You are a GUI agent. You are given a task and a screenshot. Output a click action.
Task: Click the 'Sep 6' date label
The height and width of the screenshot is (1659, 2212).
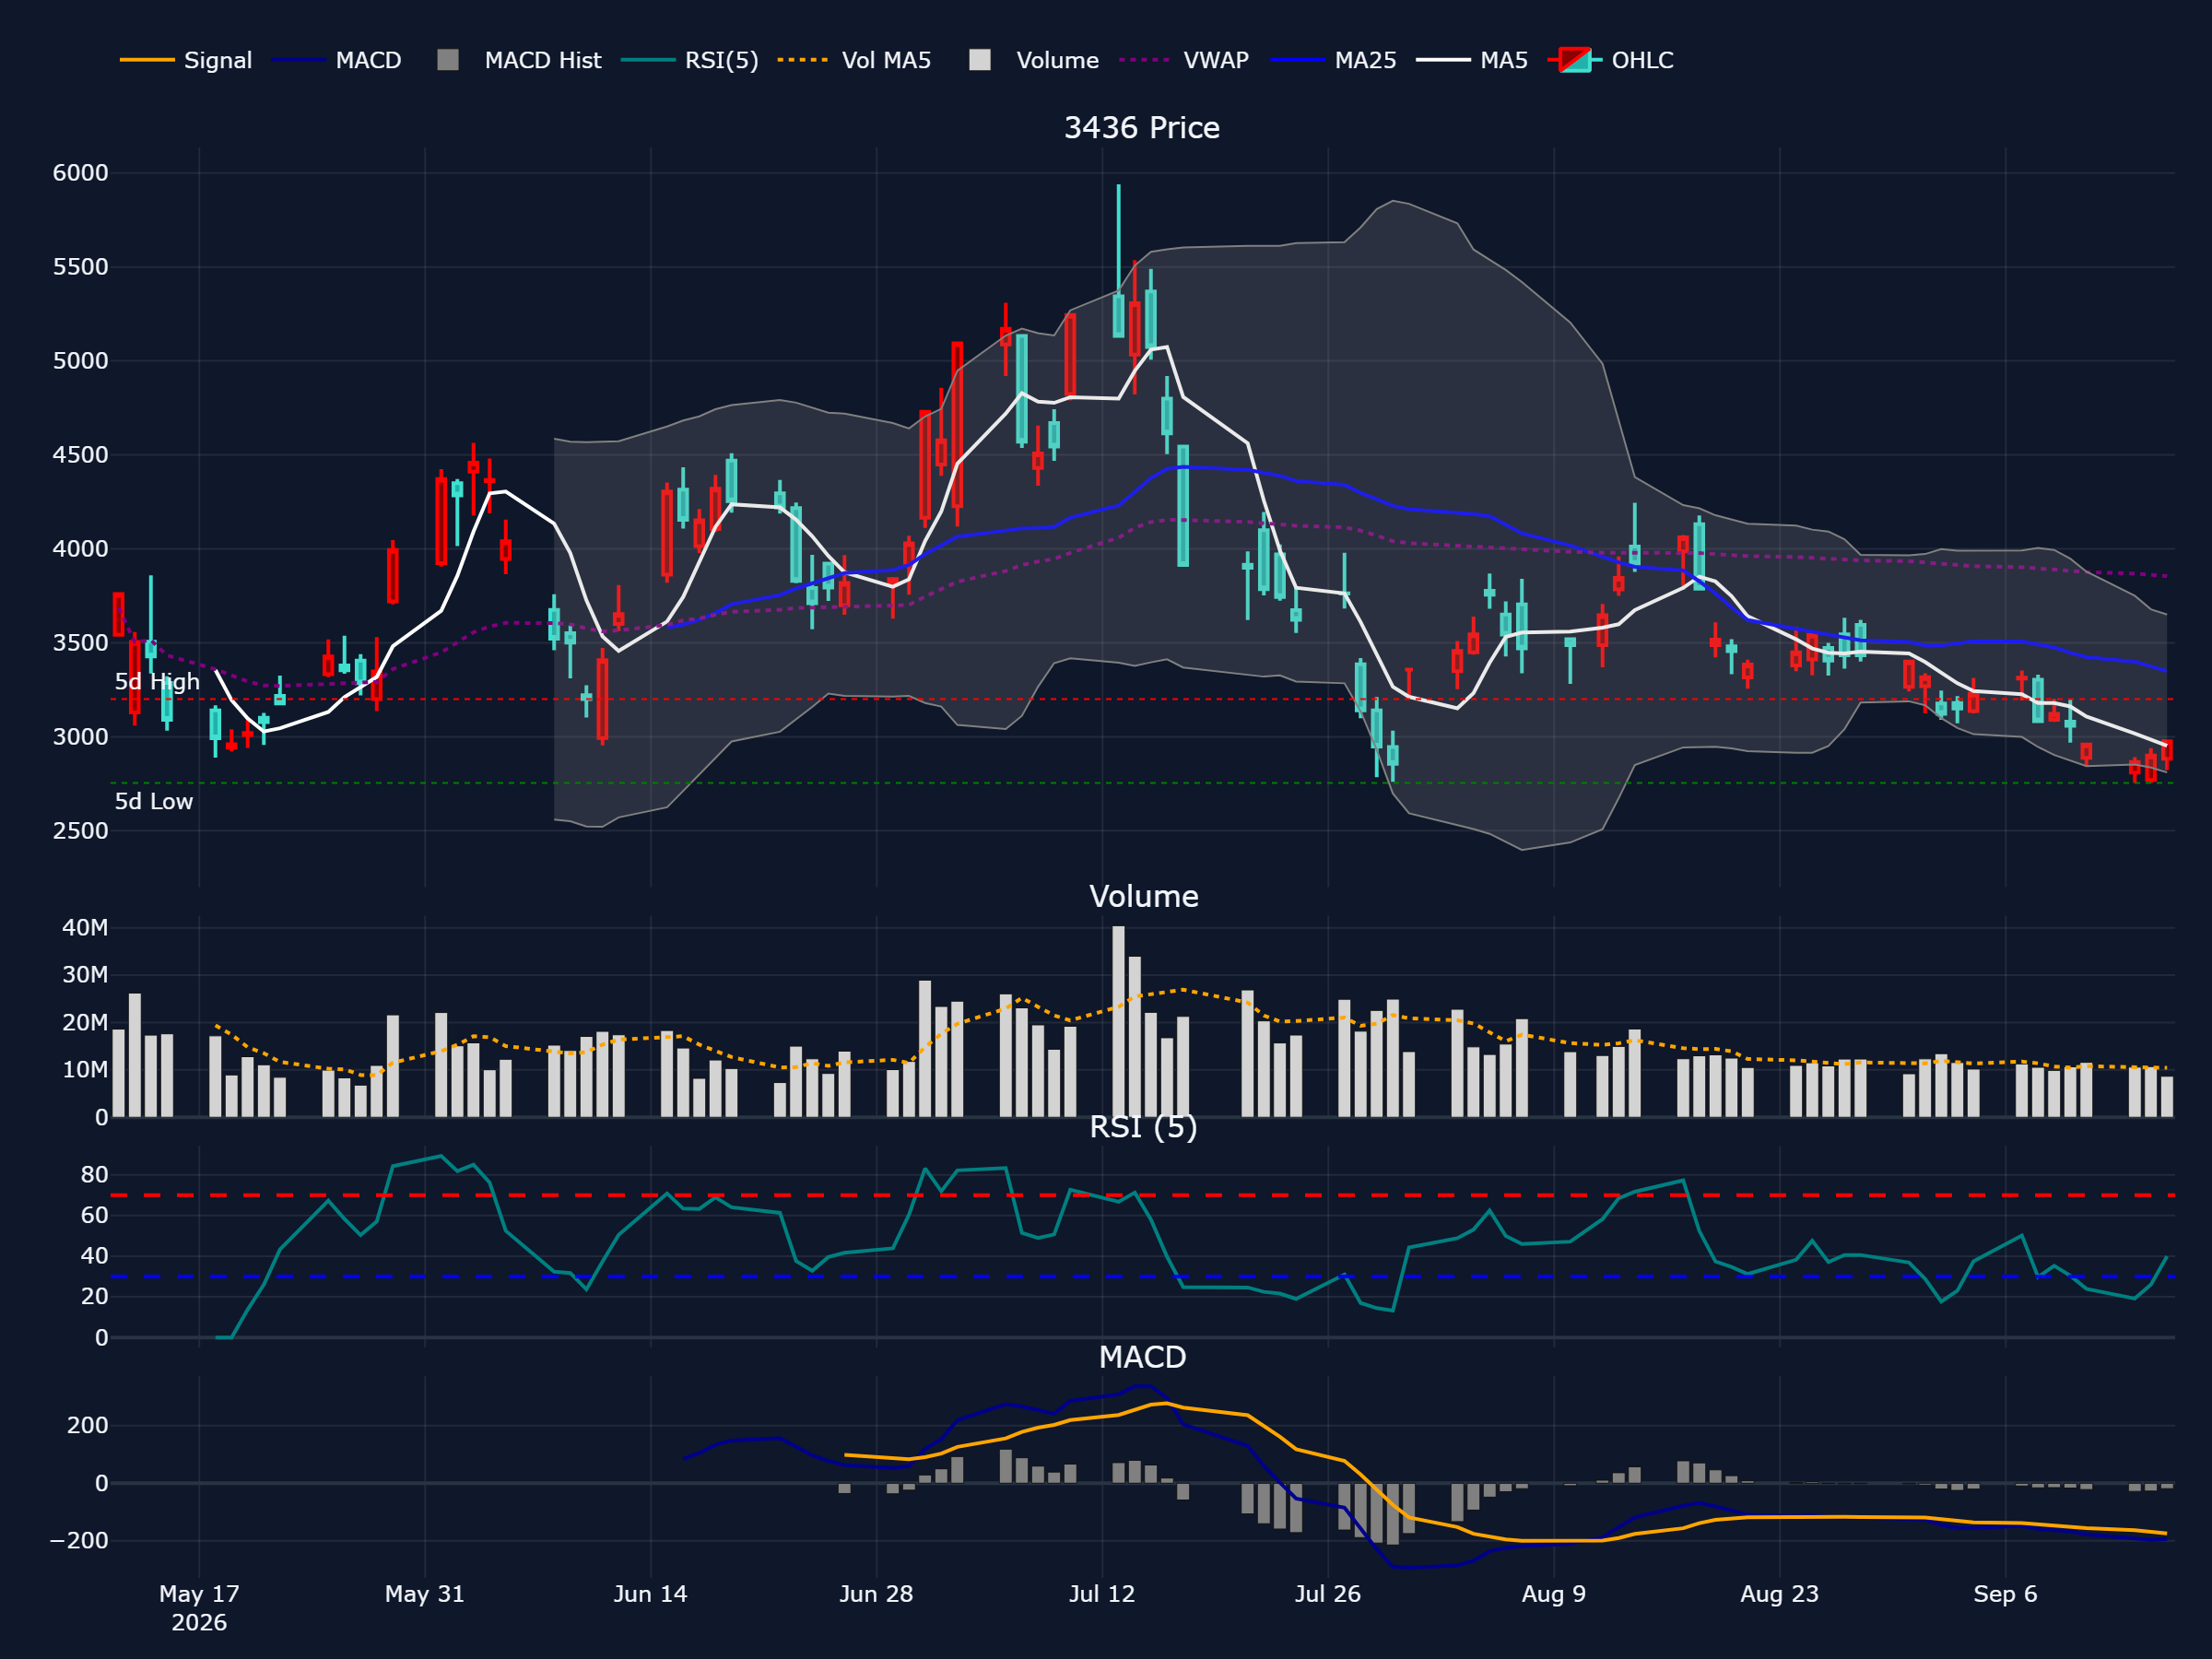[2005, 1594]
